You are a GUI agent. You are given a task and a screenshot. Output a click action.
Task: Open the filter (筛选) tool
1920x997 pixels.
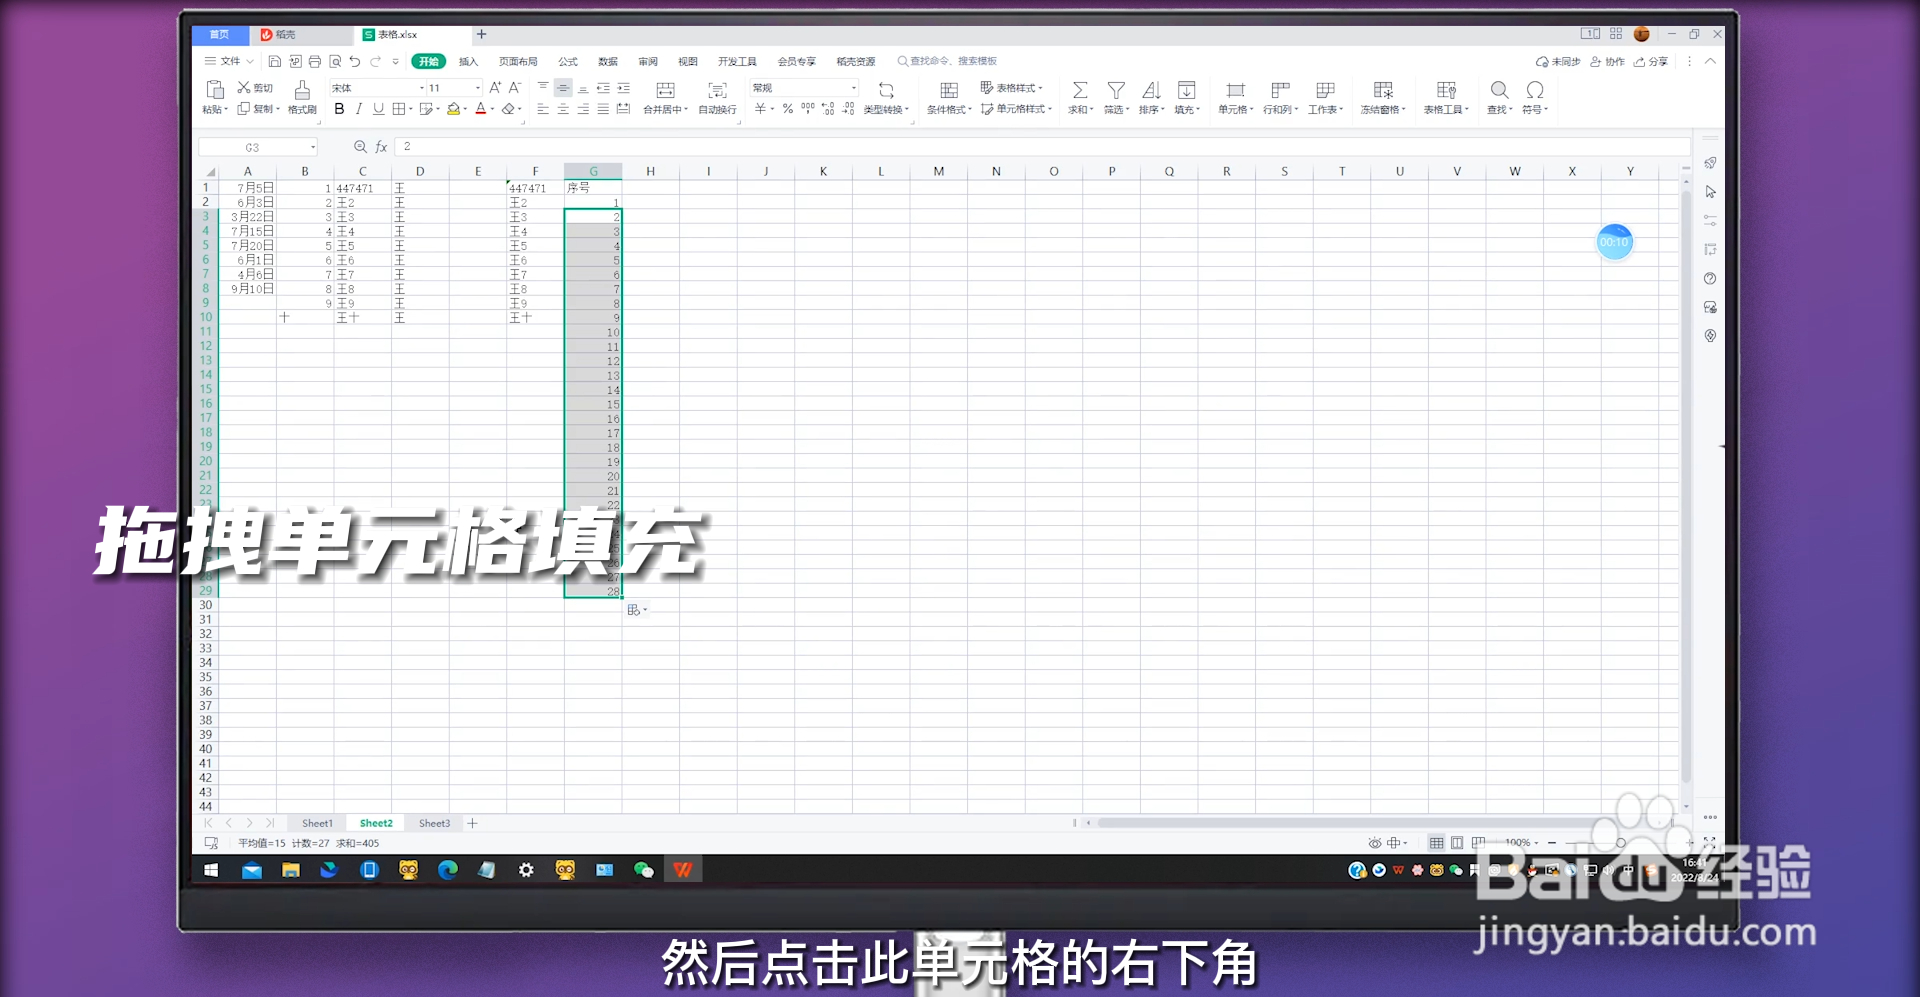[x=1115, y=97]
